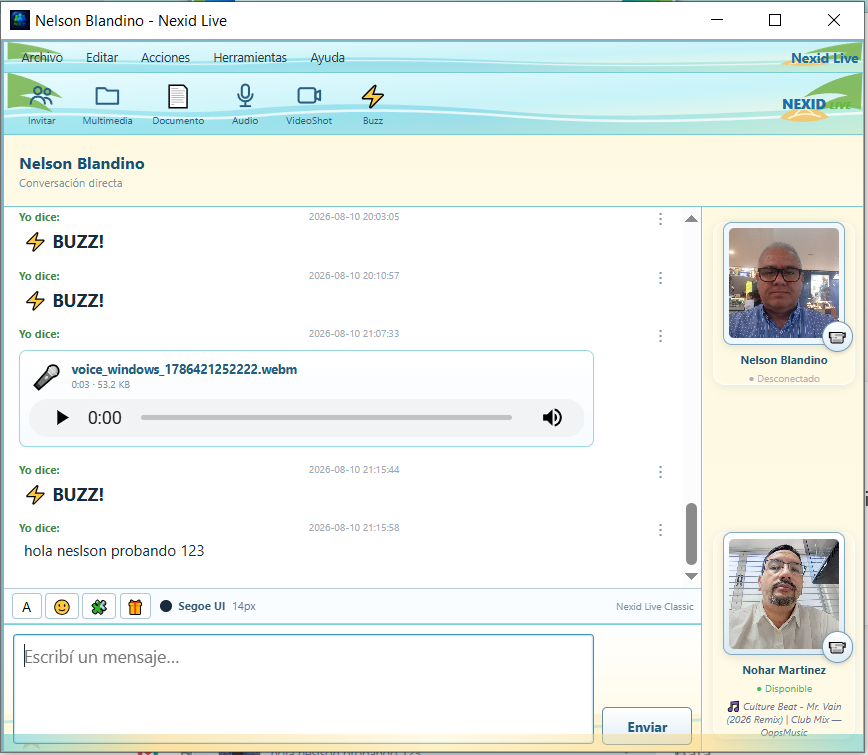Viewport: 868px width, 755px height.
Task: Play the voice_windows audio message
Action: (62, 417)
